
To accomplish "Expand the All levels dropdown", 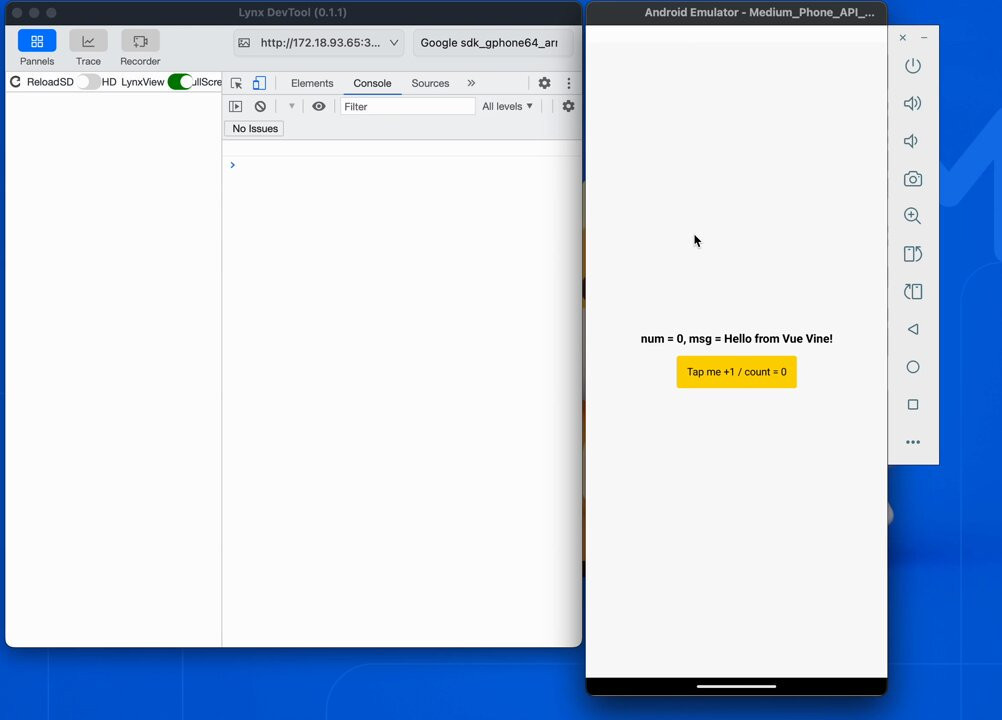I will click(x=507, y=106).
